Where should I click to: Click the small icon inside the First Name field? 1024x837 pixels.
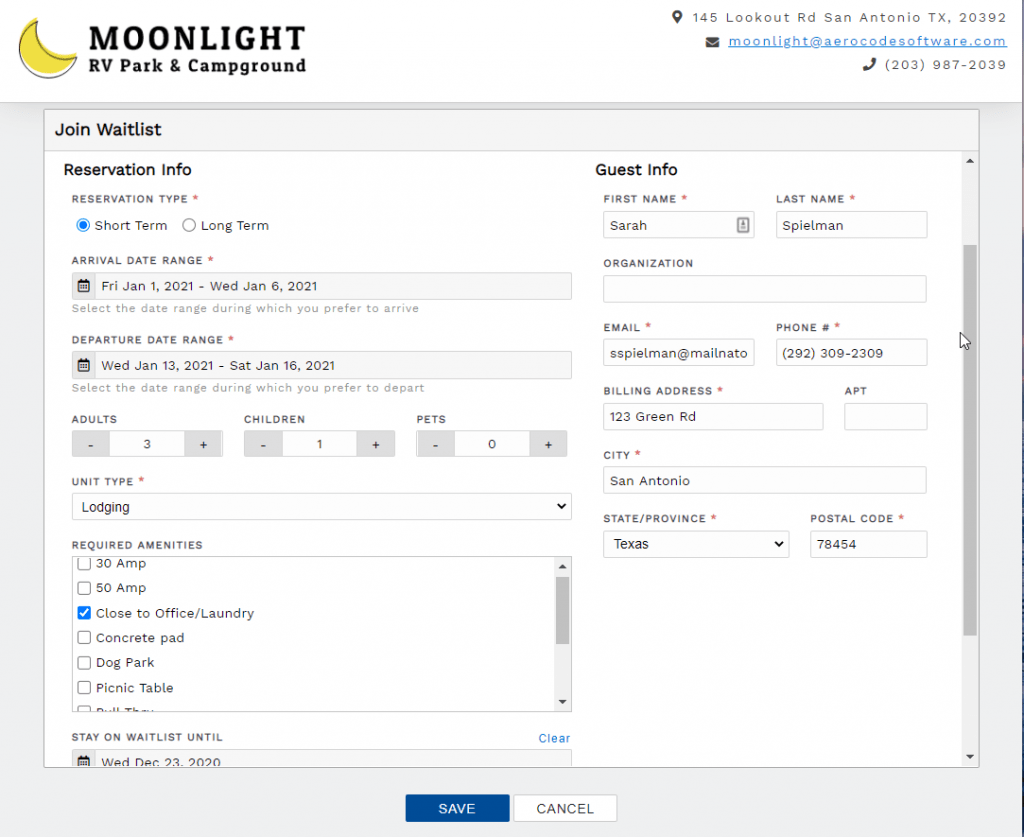742,225
